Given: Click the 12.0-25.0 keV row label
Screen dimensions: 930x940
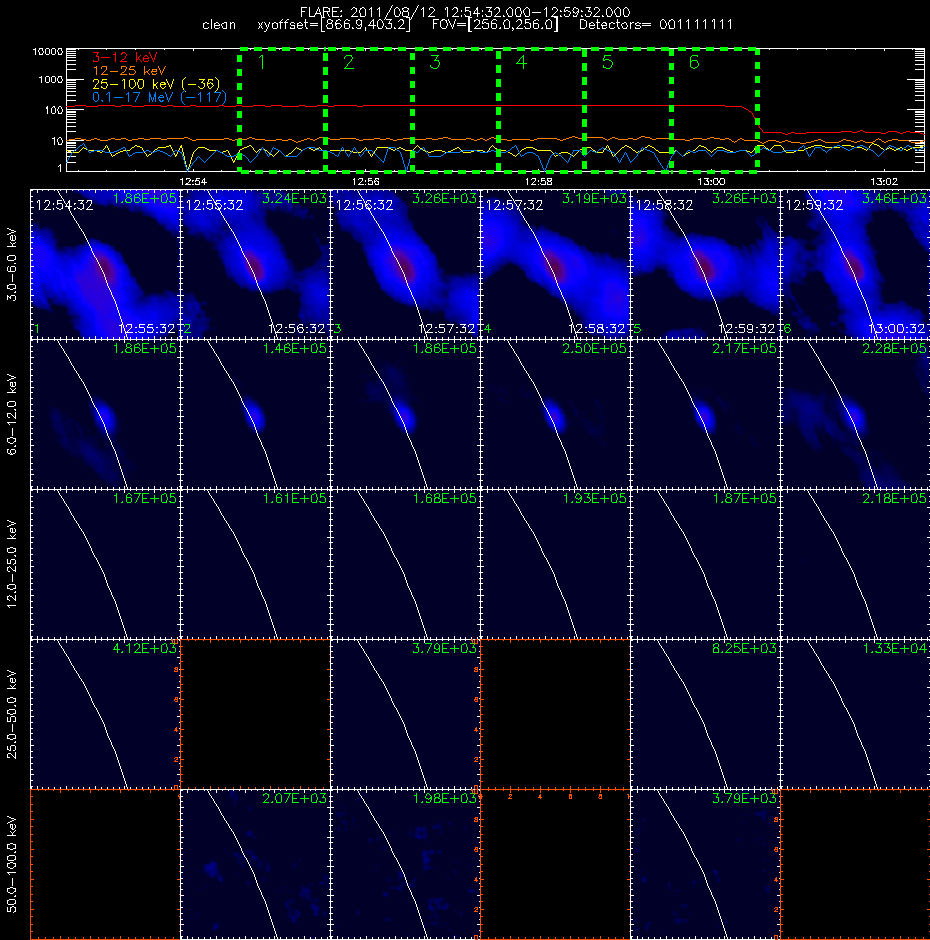Looking at the screenshot, I should coord(12,564).
